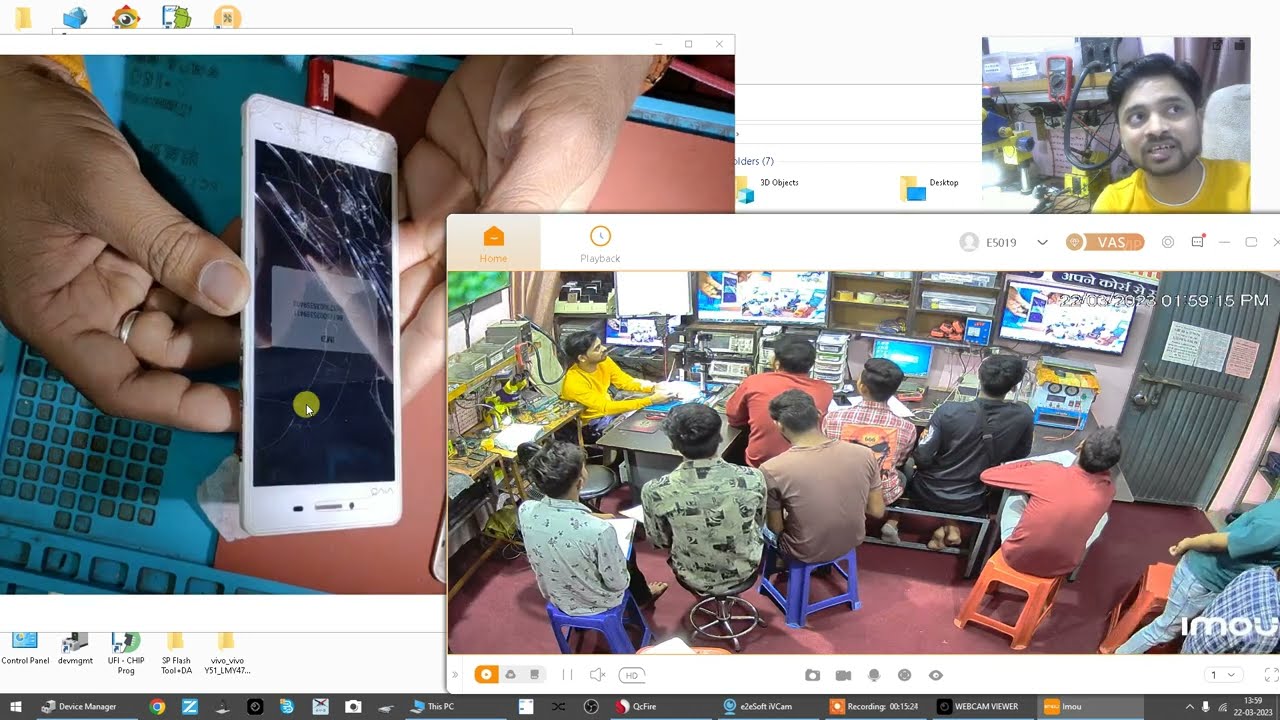Open Google Chrome from taskbar

(x=157, y=706)
